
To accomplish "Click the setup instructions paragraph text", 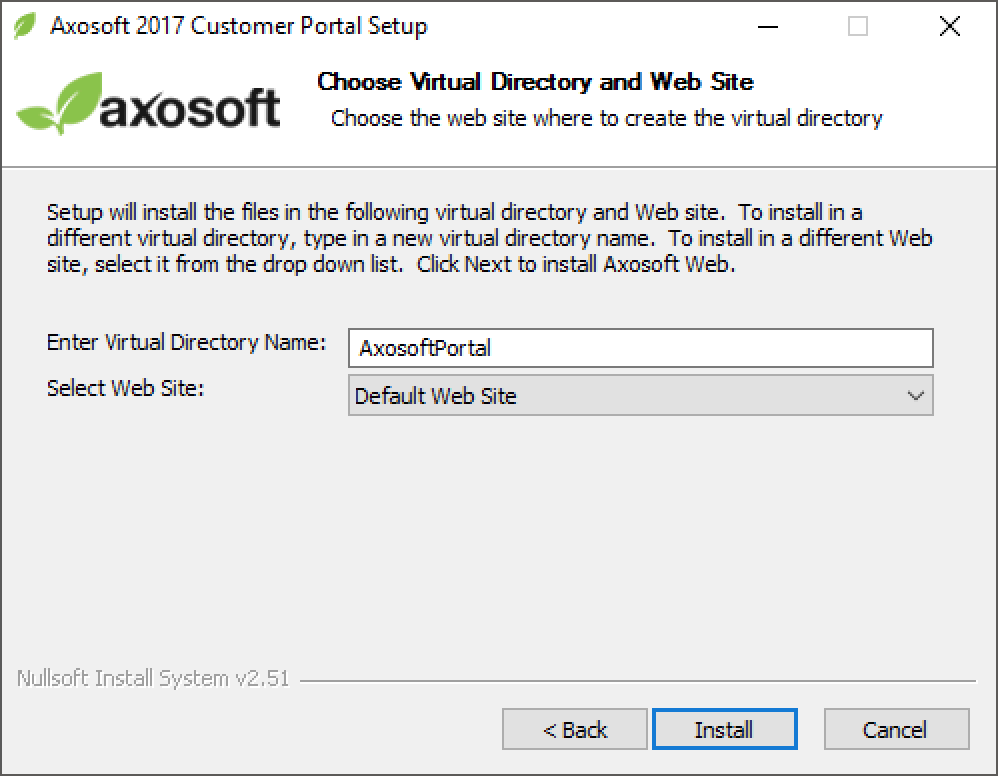I will point(490,238).
